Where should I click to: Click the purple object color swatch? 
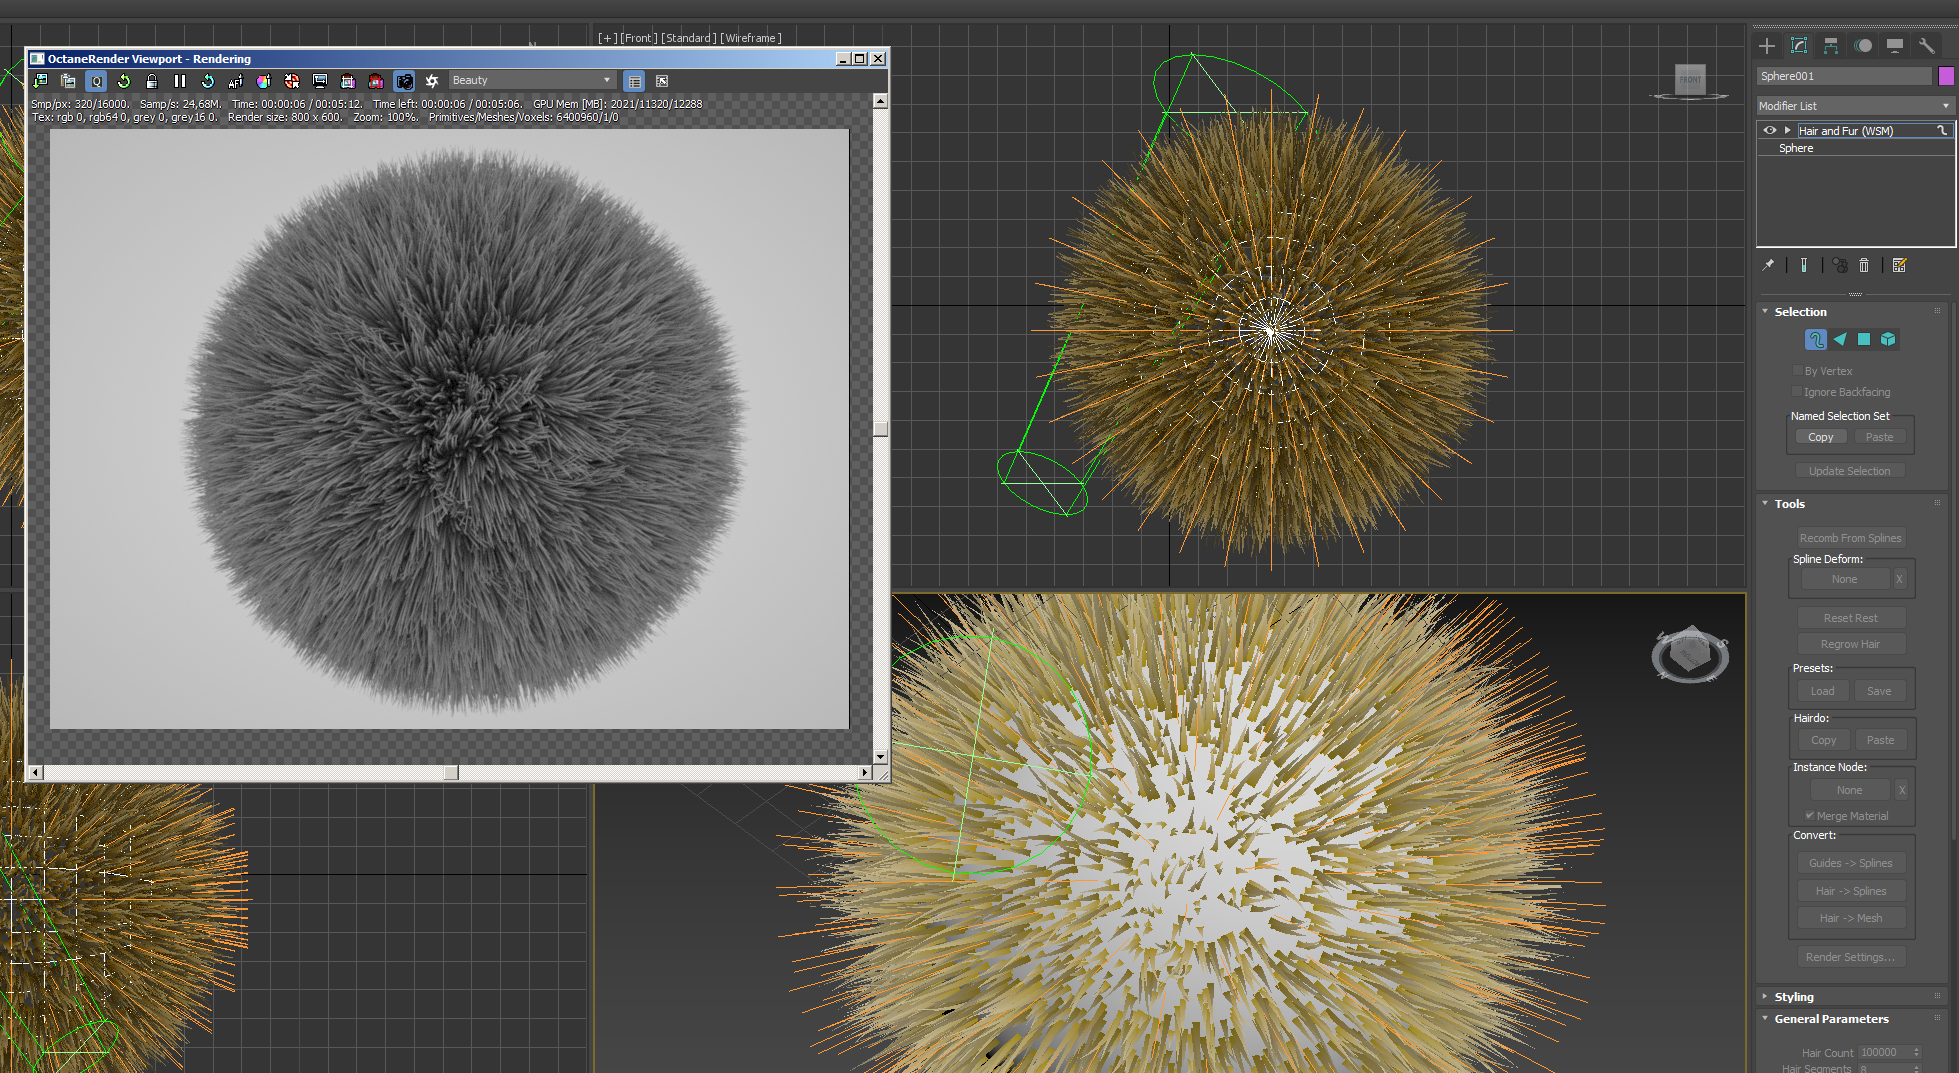click(1946, 76)
